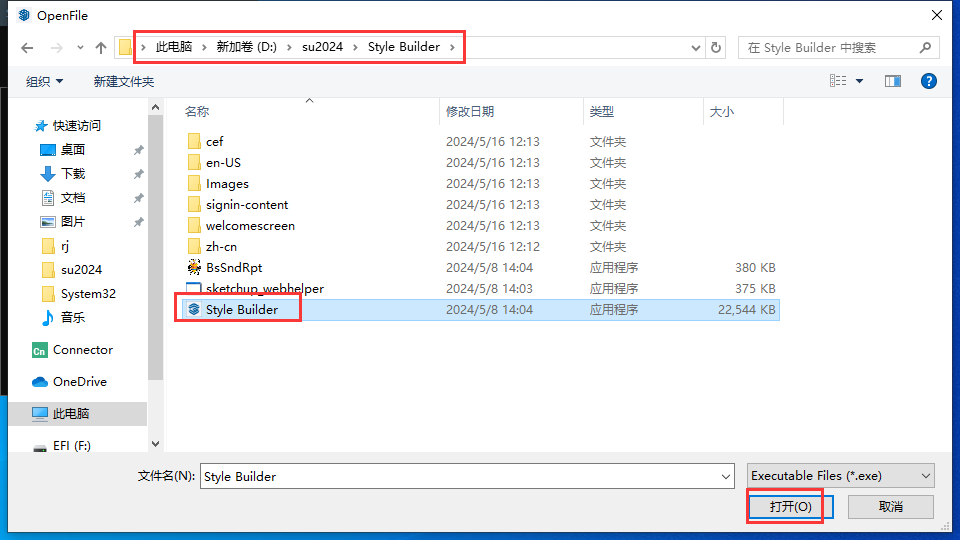Image resolution: width=960 pixels, height=540 pixels.
Task: Expand the chevron after su2024 breadcrumb
Action: [355, 47]
